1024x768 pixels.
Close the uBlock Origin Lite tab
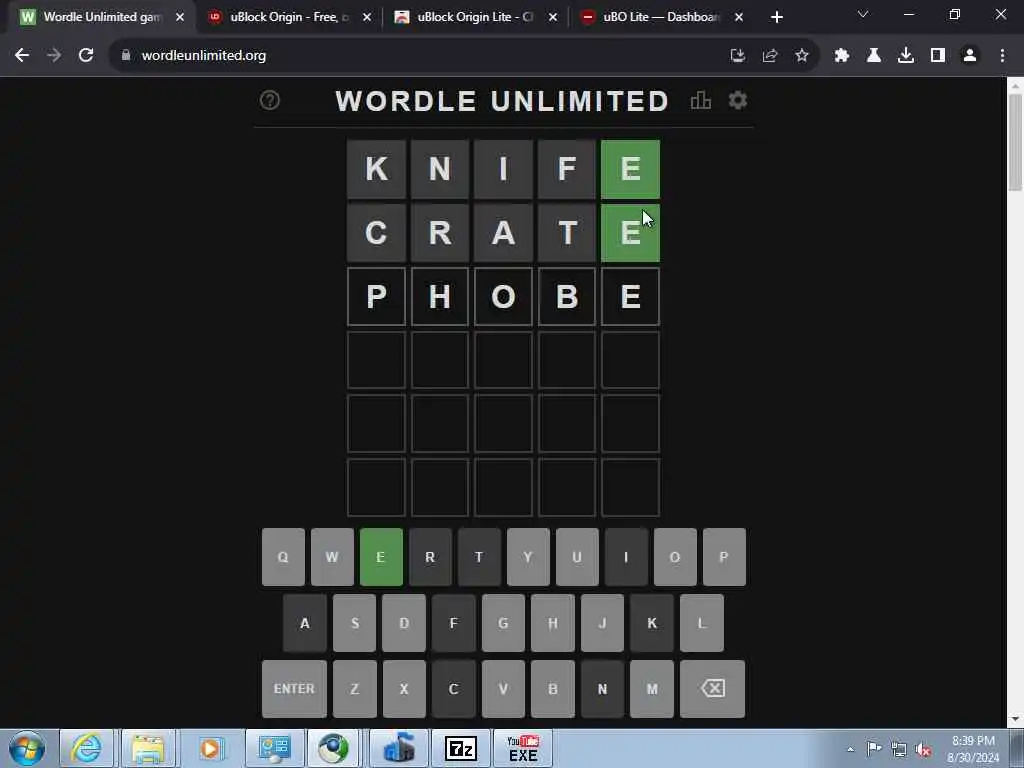tap(552, 17)
